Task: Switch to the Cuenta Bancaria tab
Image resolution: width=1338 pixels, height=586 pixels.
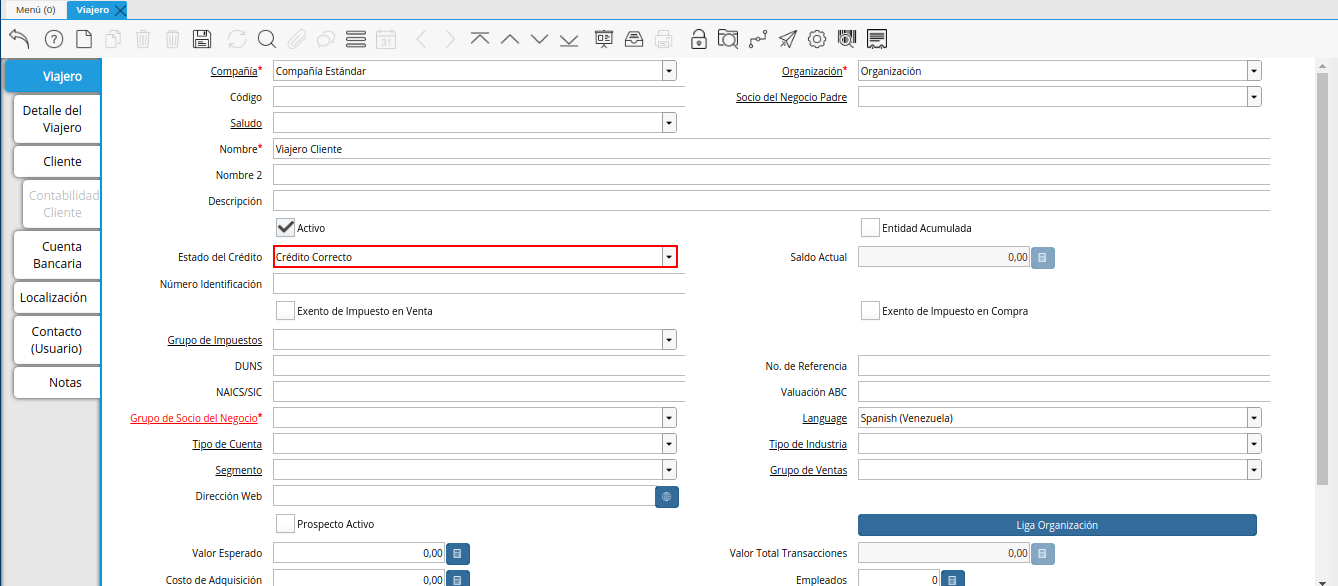Action: [x=57, y=255]
